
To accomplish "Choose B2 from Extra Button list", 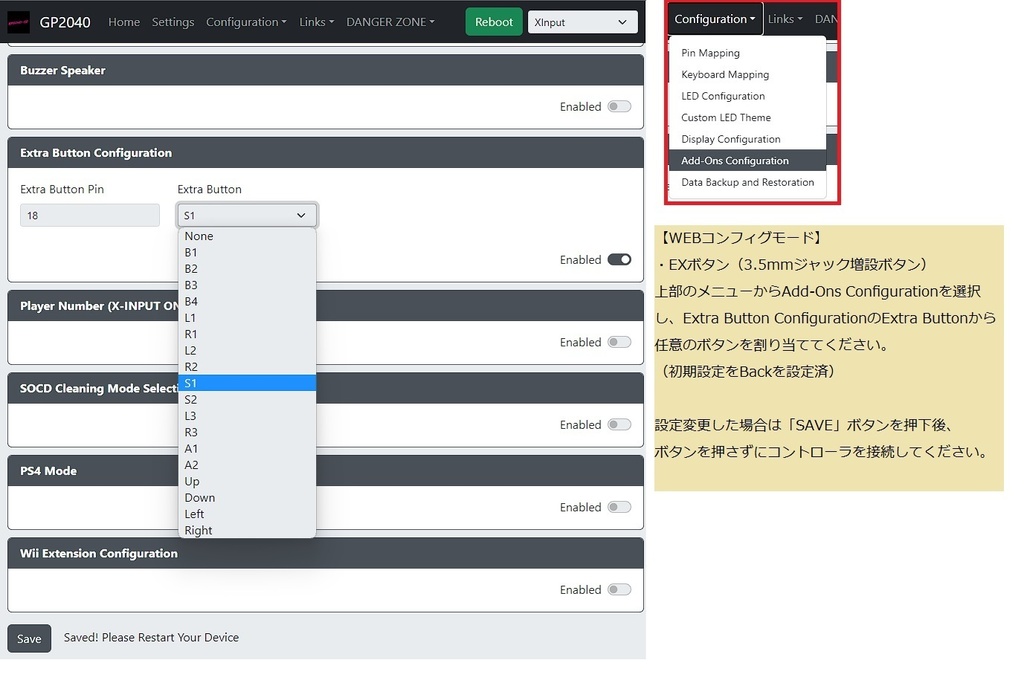I will [x=247, y=269].
